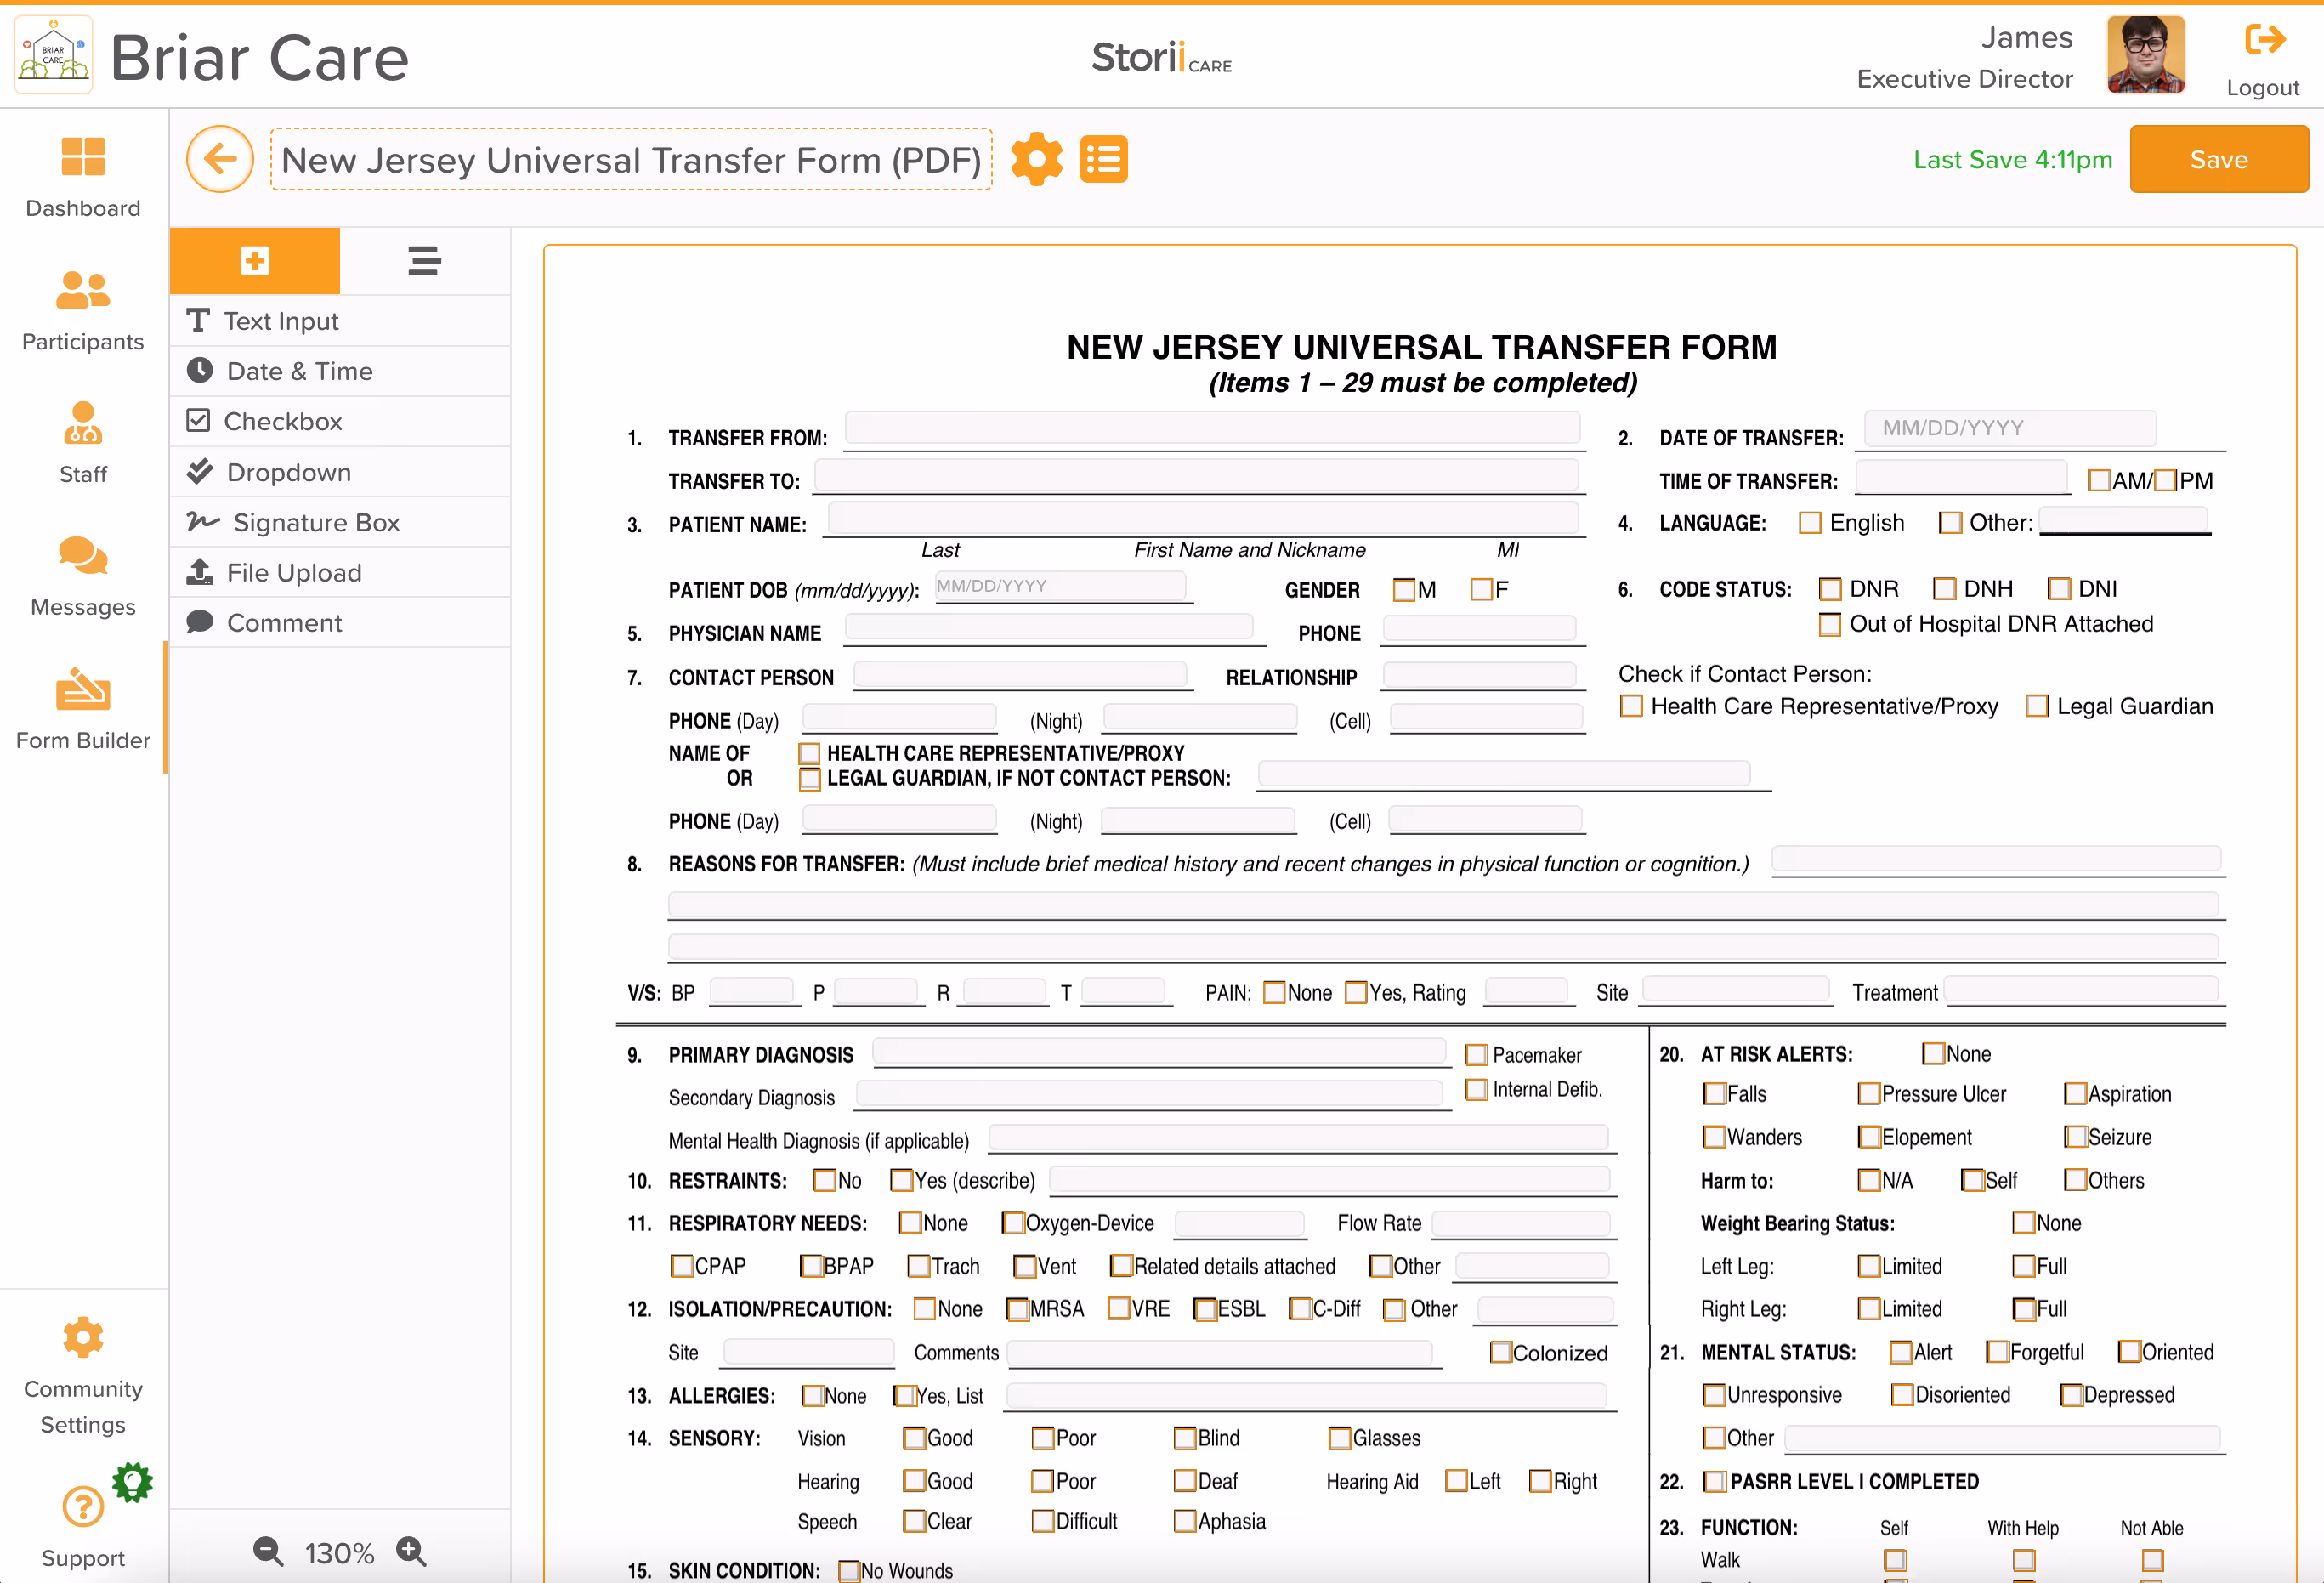Click the Briar Care logo

53,55
